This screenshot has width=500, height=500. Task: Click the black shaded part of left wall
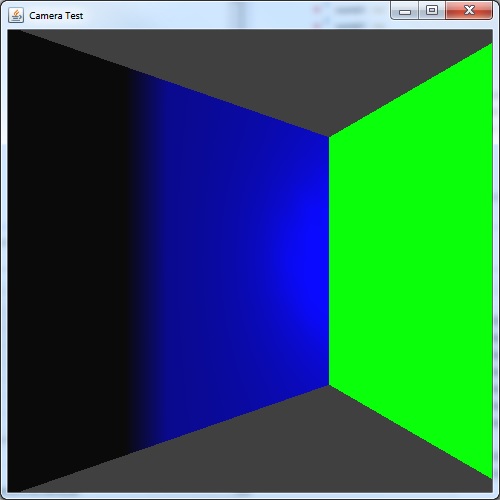tap(67, 260)
